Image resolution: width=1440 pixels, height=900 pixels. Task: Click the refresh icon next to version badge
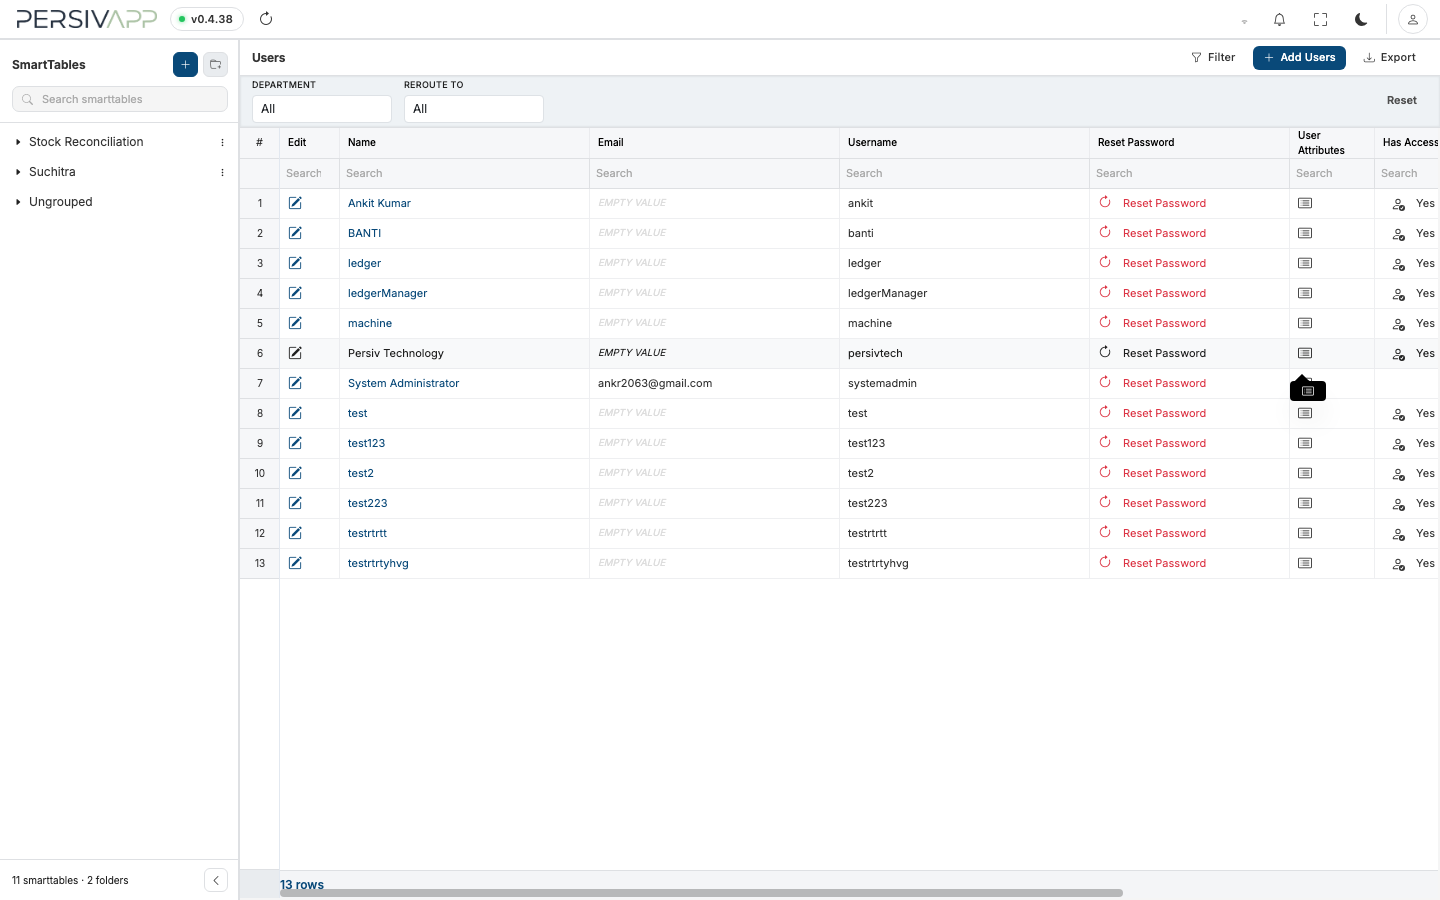(266, 19)
